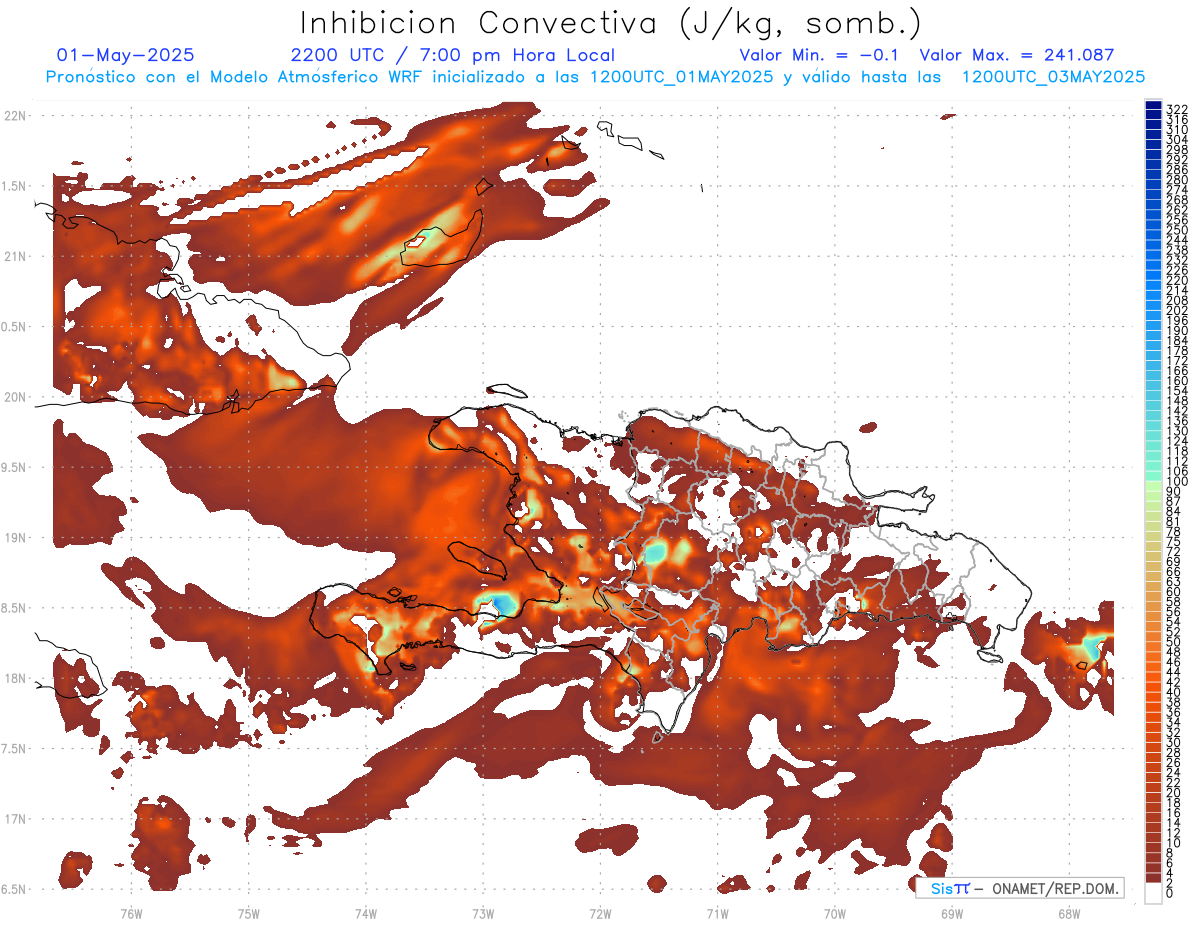This screenshot has height=927, width=1200.
Task: Click the '6.5N' latitude label
Action: click(15, 889)
